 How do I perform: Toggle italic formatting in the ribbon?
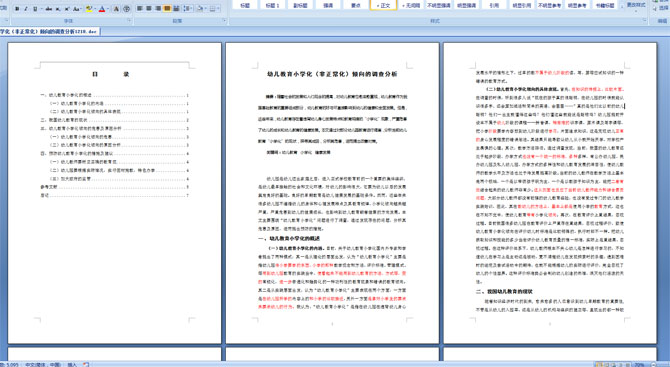point(26,9)
